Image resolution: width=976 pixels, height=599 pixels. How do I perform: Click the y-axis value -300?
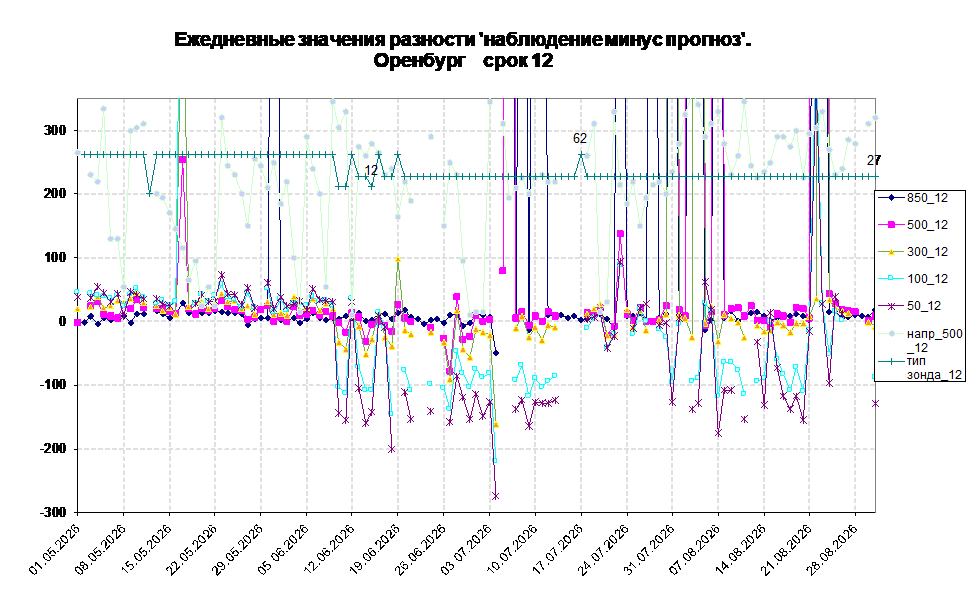(x=52, y=512)
